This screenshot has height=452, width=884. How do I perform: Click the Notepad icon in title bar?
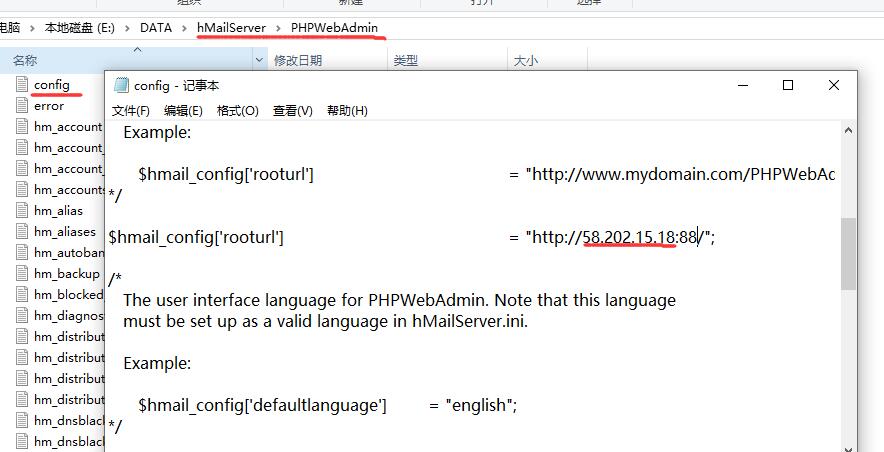point(121,85)
